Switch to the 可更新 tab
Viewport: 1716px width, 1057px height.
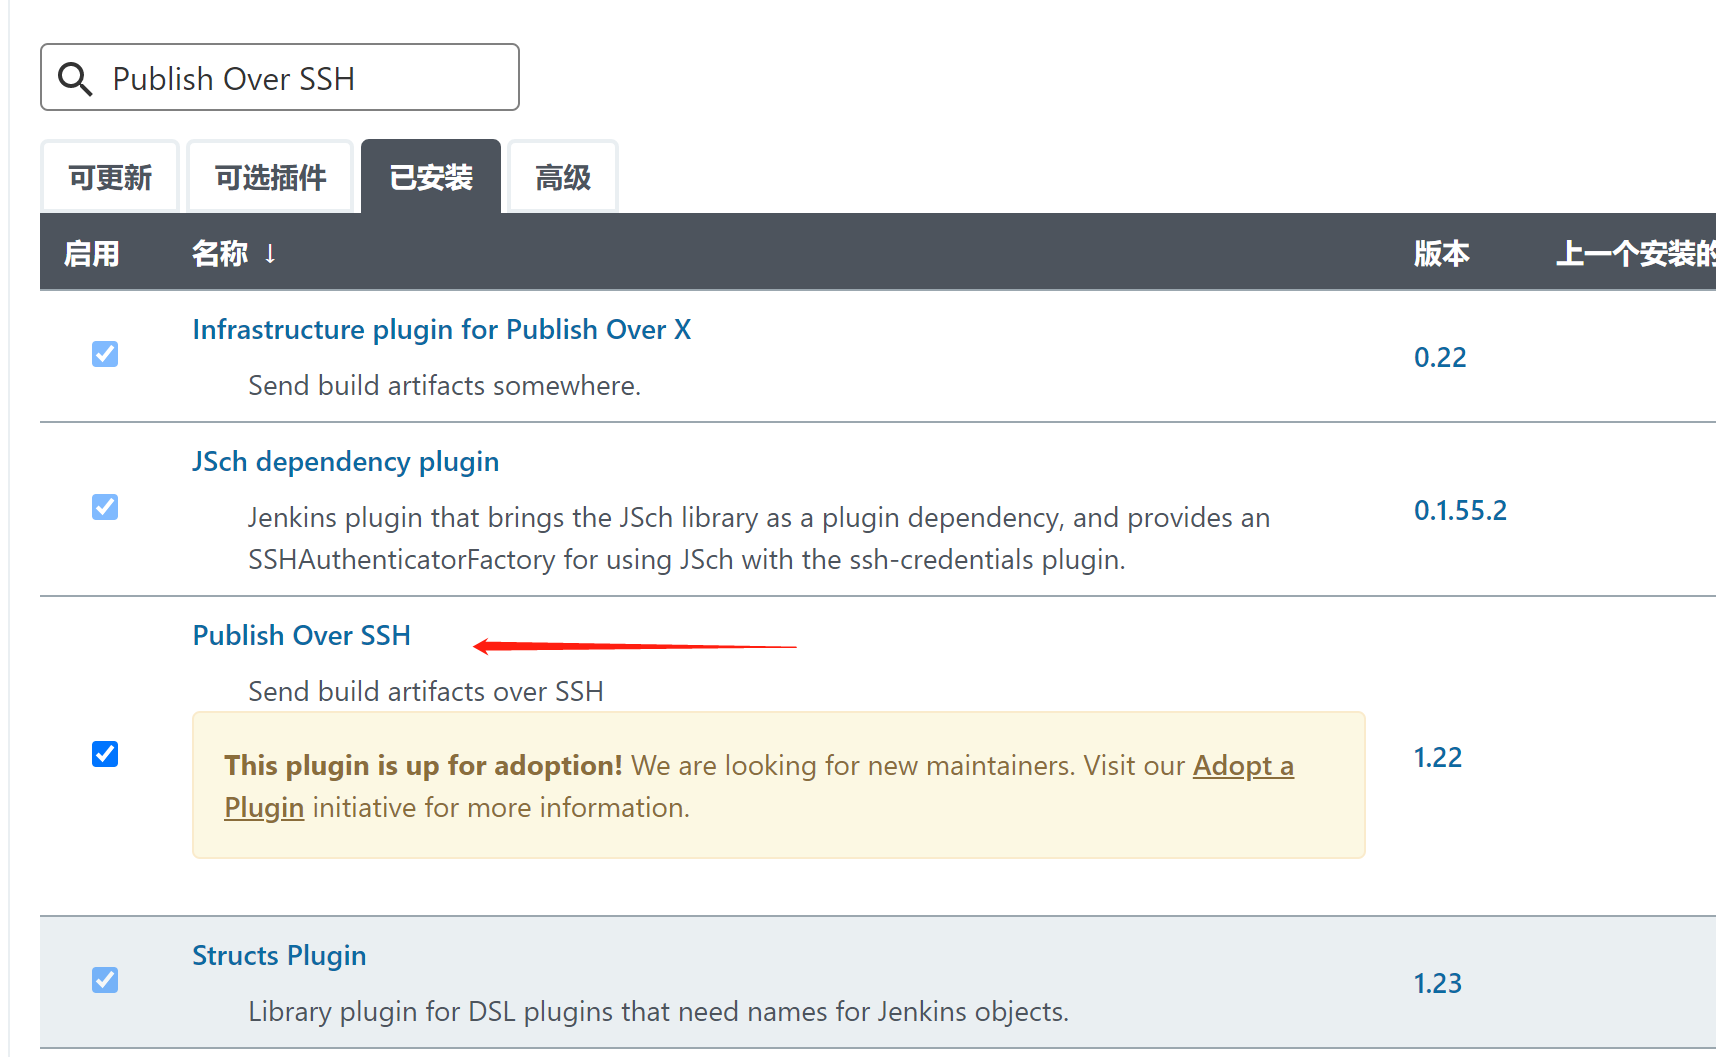click(110, 177)
